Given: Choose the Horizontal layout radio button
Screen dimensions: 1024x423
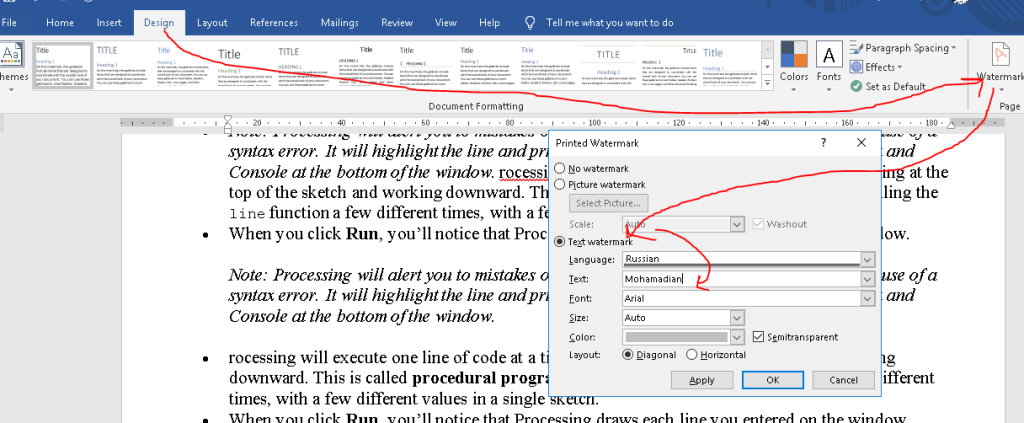Looking at the screenshot, I should point(692,355).
